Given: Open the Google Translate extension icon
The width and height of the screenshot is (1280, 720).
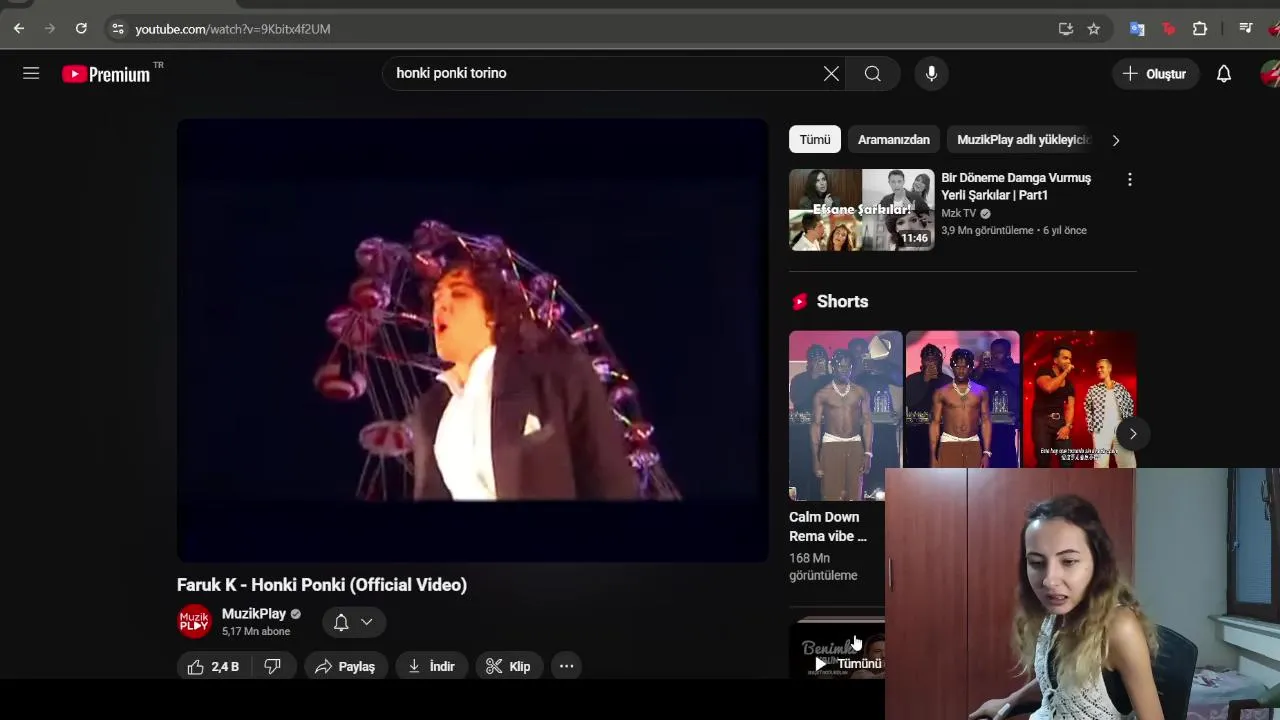Looking at the screenshot, I should [1137, 29].
